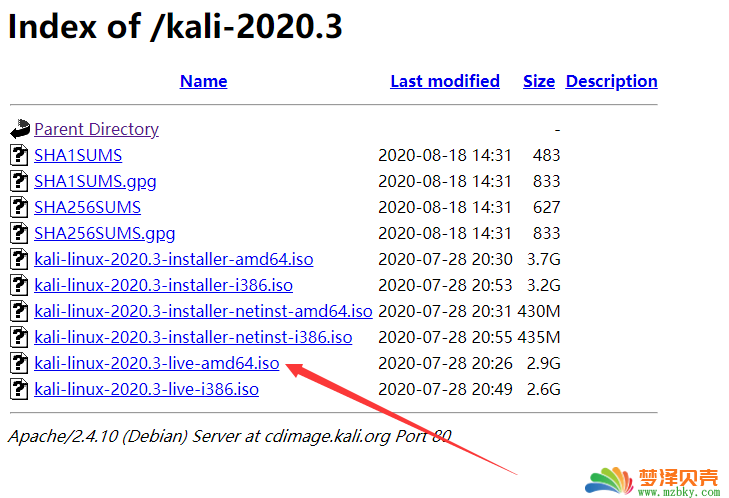Click the icon beside live-i386.iso

(x=19, y=390)
